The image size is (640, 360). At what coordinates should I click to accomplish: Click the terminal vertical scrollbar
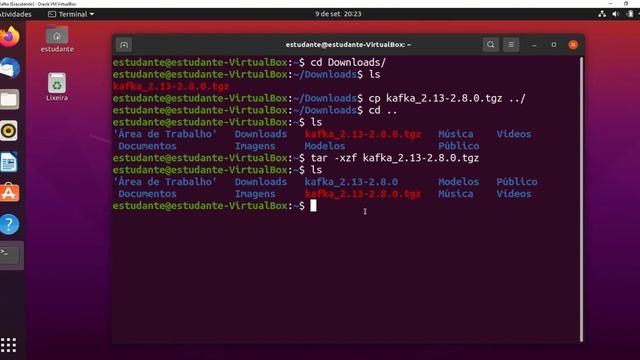pyautogui.click(x=581, y=199)
